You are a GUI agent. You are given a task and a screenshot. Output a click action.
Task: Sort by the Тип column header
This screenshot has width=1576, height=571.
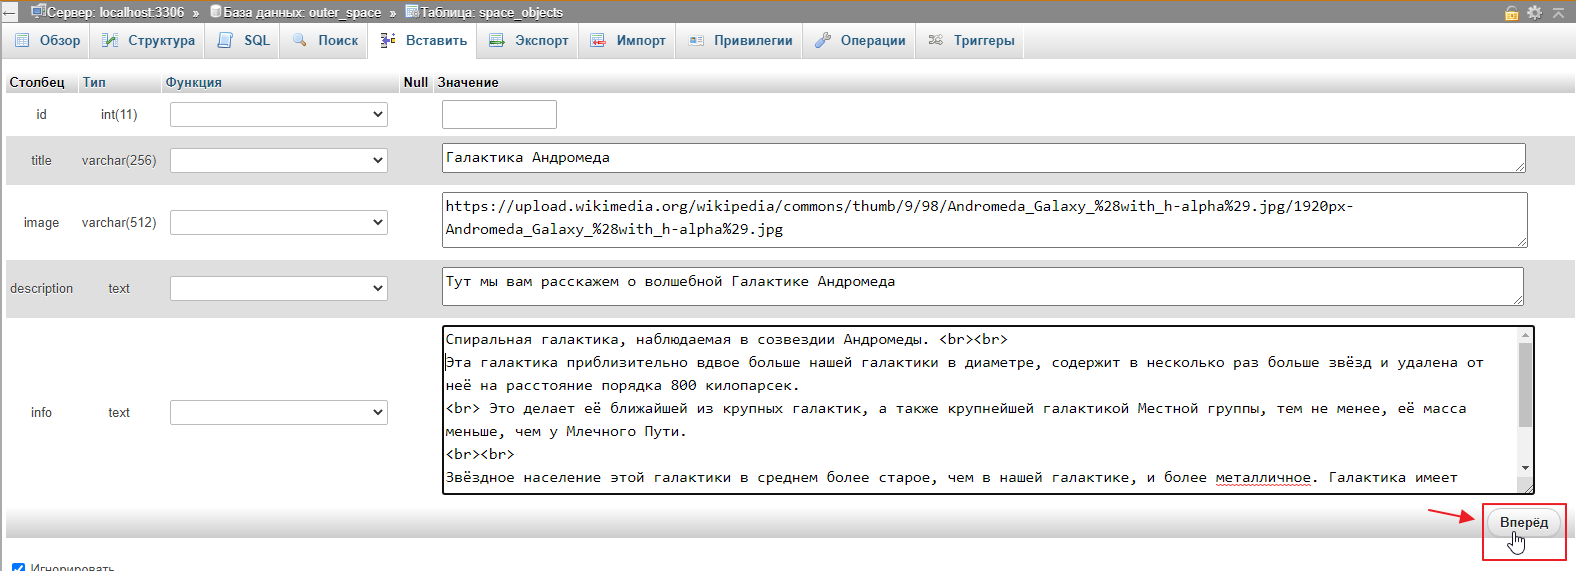[x=94, y=82]
